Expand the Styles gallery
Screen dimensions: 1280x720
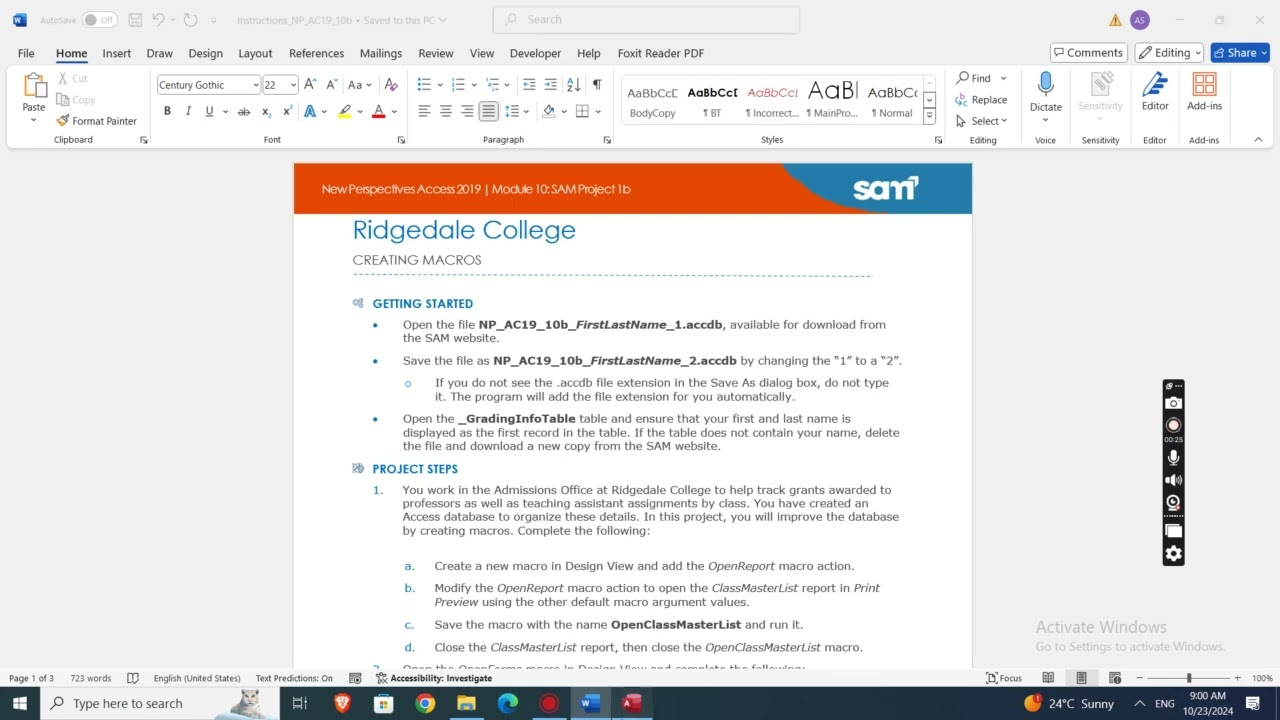click(929, 117)
